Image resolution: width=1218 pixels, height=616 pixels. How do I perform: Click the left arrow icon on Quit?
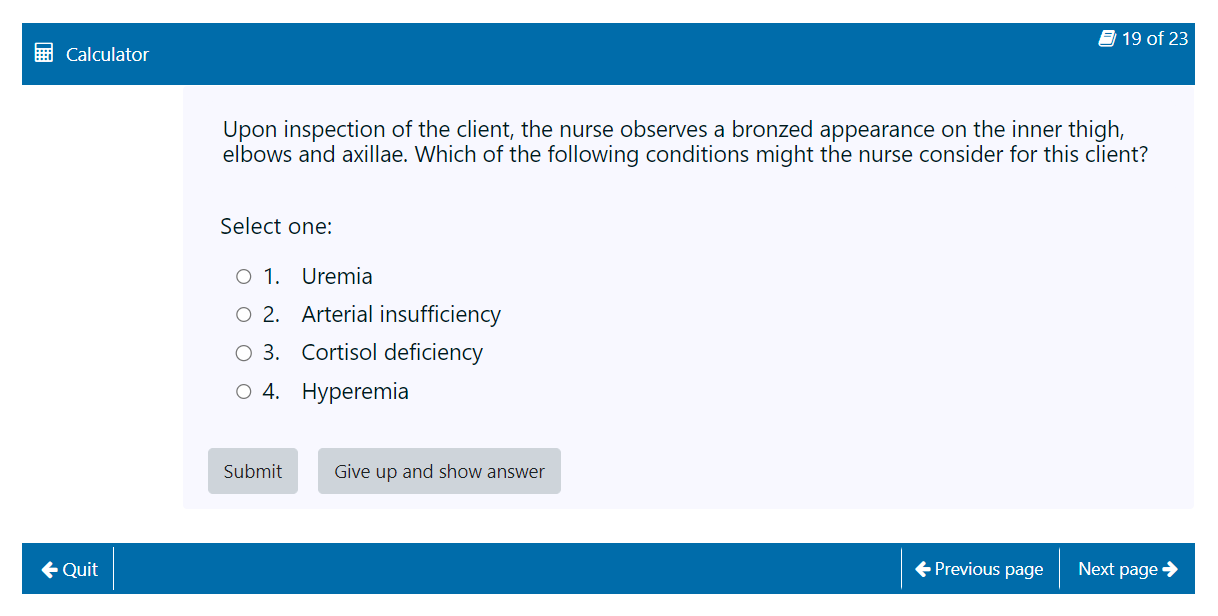(49, 569)
